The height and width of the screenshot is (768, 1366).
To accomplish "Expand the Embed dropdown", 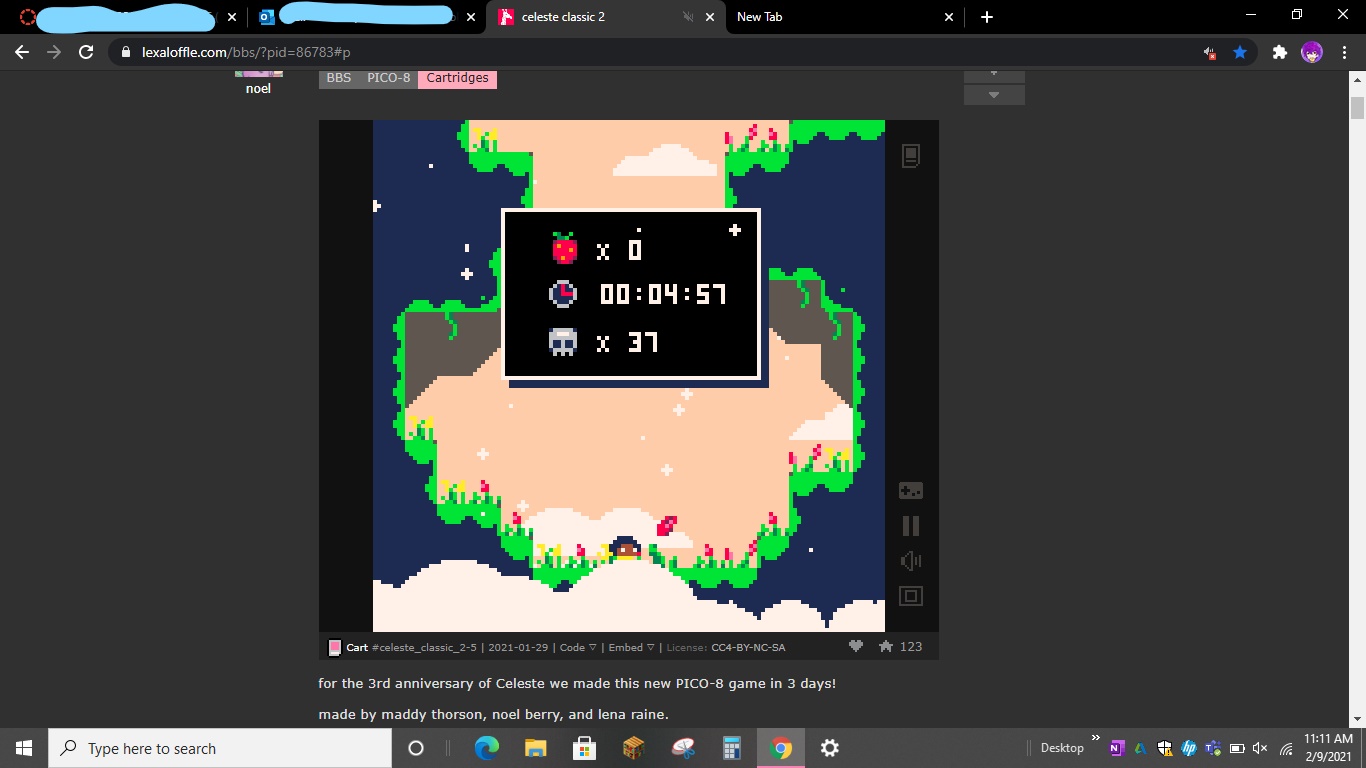I will [630, 647].
